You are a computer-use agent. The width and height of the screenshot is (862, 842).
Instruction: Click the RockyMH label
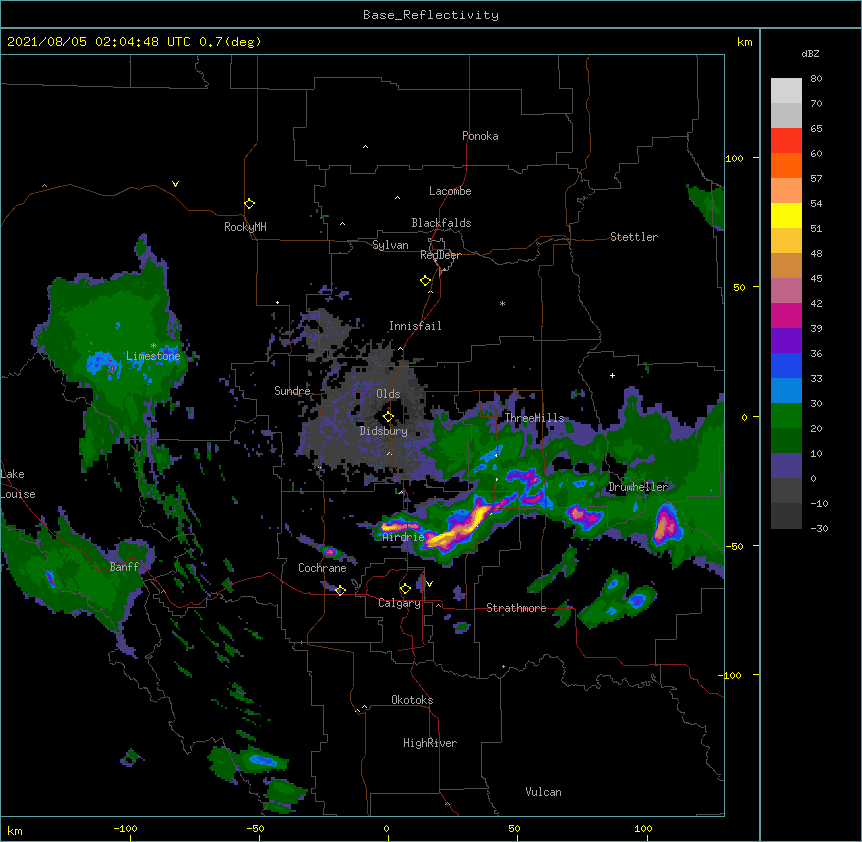[x=245, y=227]
